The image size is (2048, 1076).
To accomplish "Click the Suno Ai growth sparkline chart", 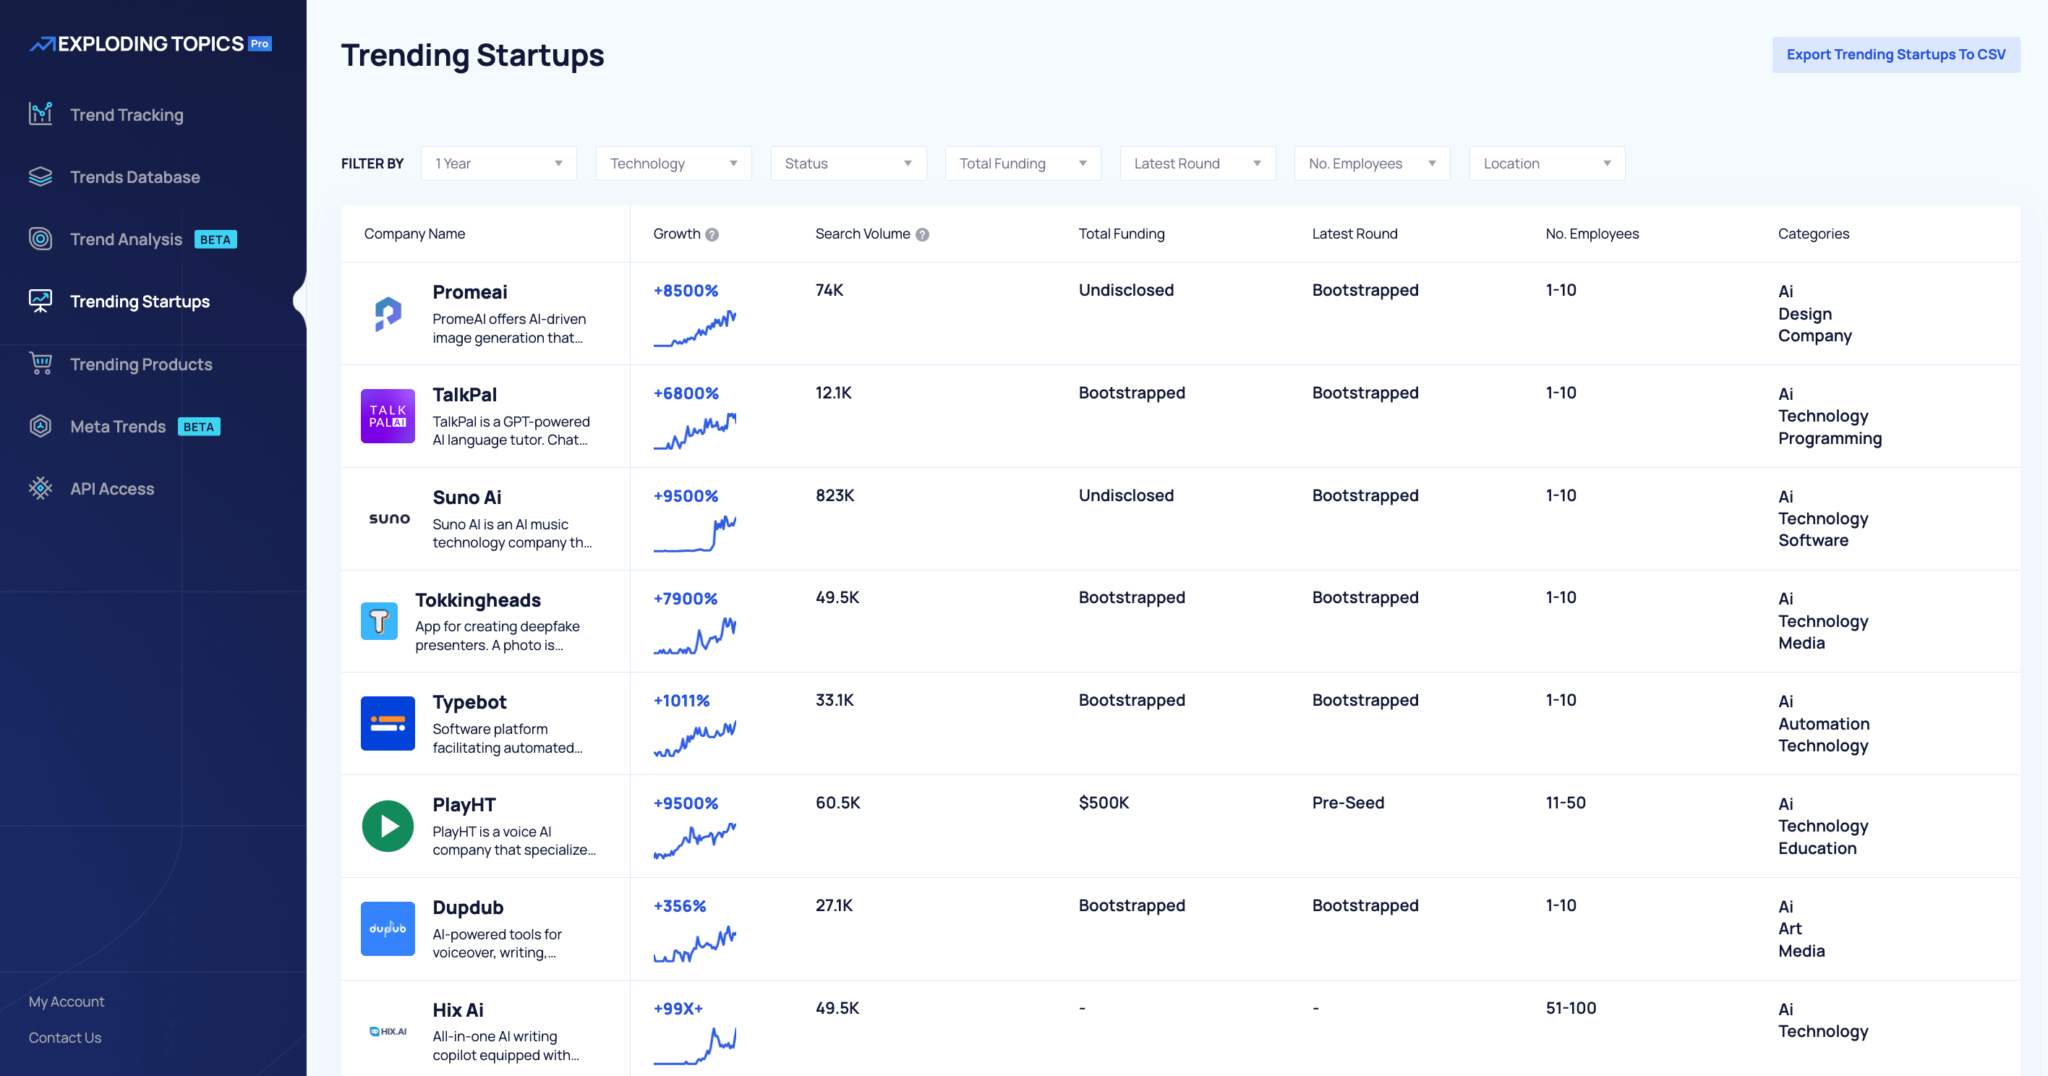I will coord(695,534).
